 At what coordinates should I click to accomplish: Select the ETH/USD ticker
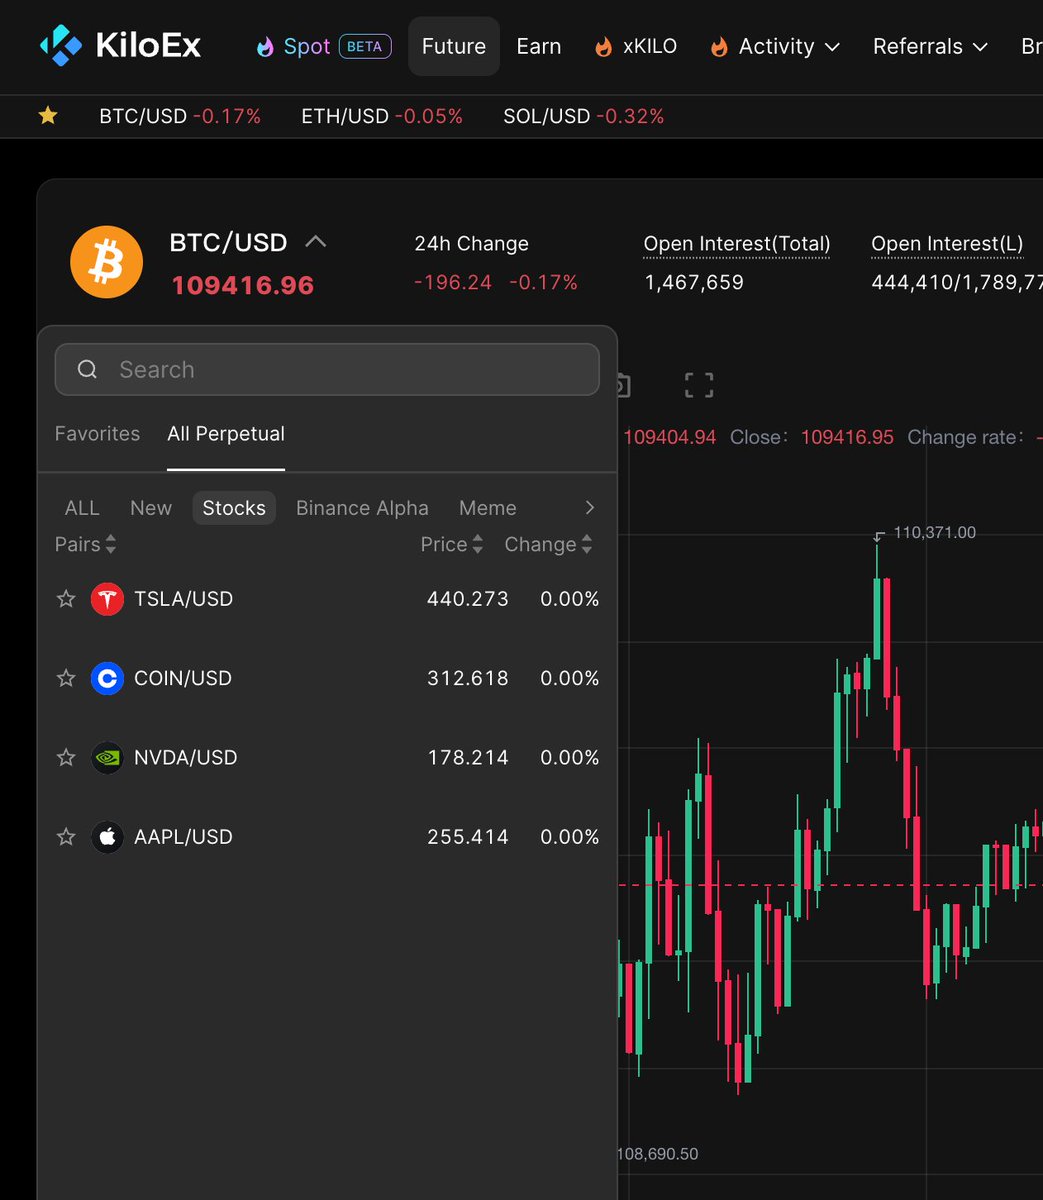[381, 116]
